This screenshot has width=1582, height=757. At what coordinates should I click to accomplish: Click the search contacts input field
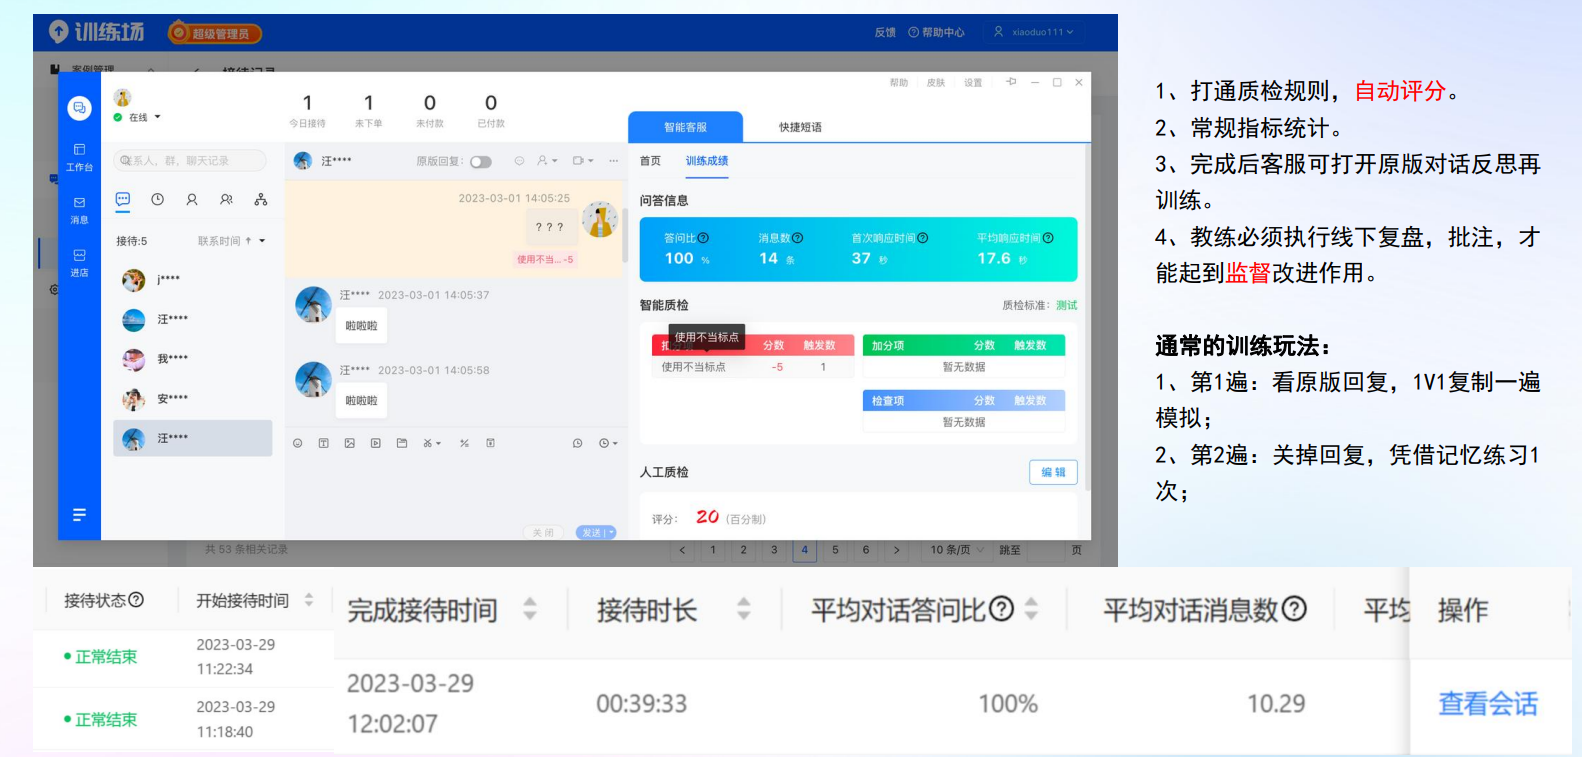coord(190,160)
